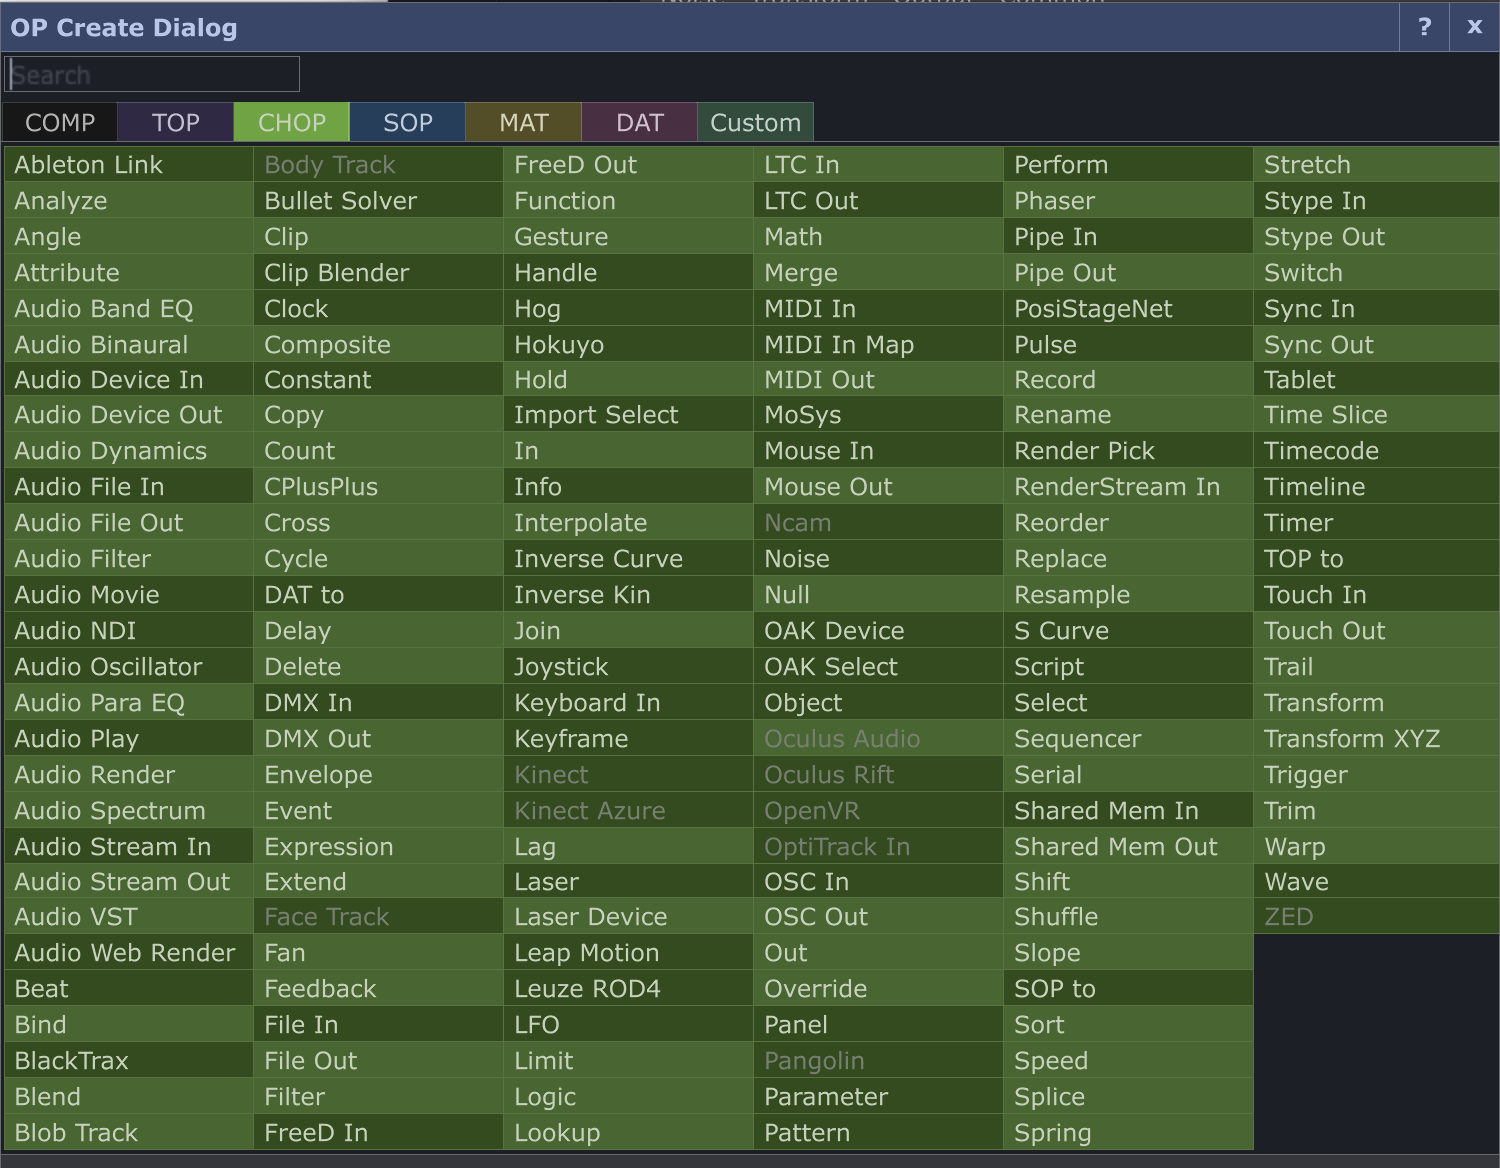Select the Spring operator
This screenshot has width=1500, height=1168.
[1128, 1133]
